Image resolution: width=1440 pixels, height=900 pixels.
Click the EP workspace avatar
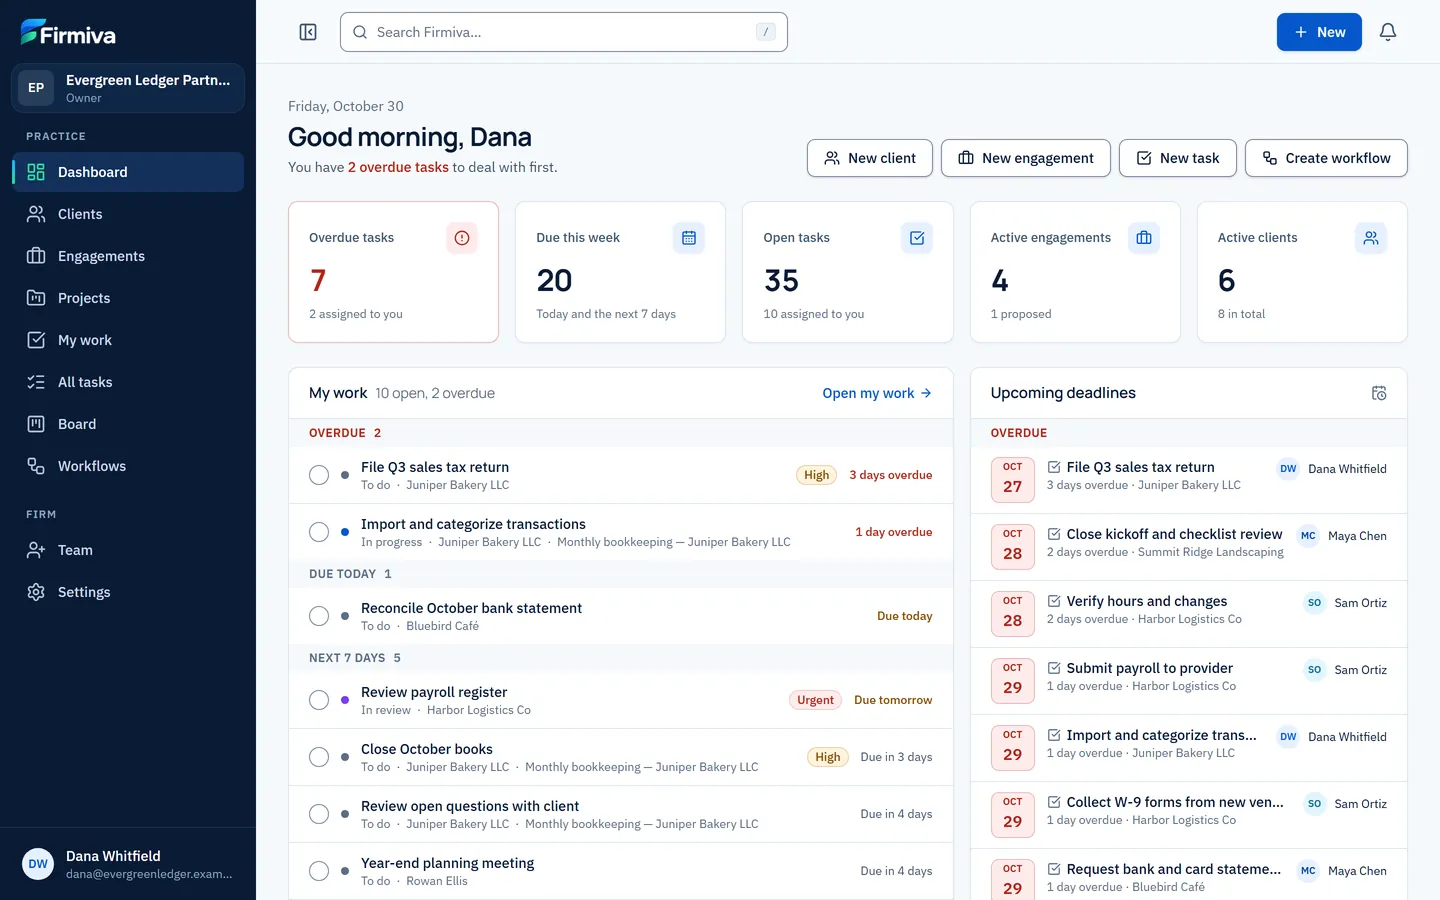(x=36, y=88)
